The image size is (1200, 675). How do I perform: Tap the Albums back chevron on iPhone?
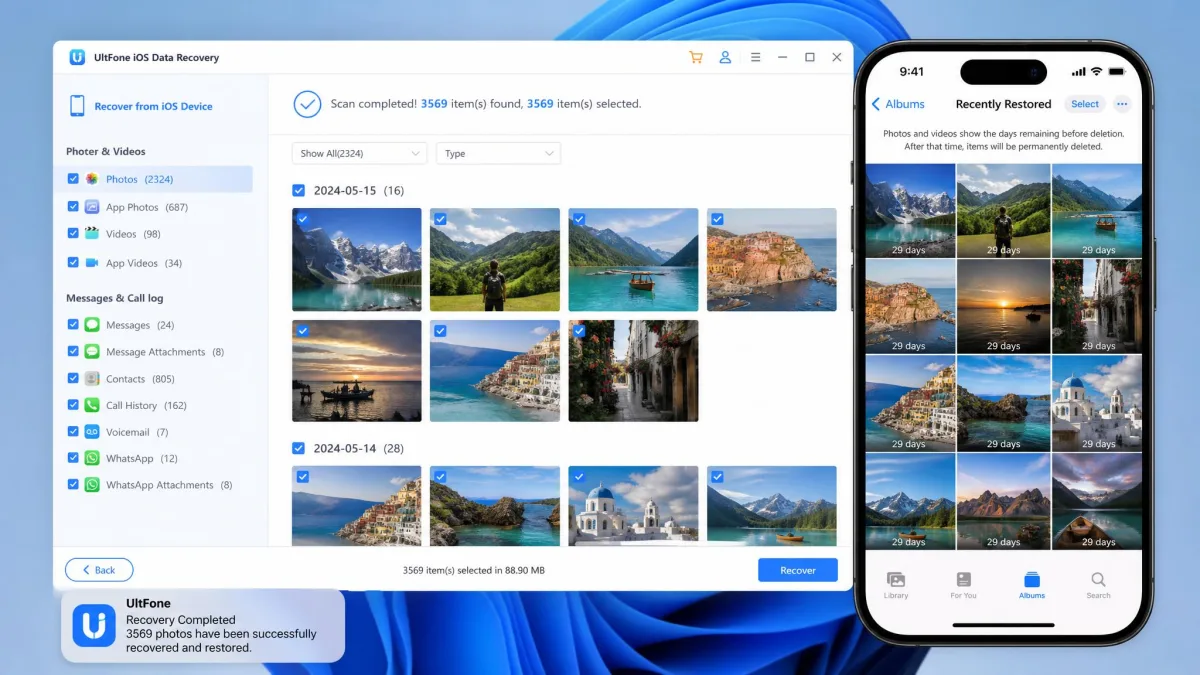[x=876, y=104]
